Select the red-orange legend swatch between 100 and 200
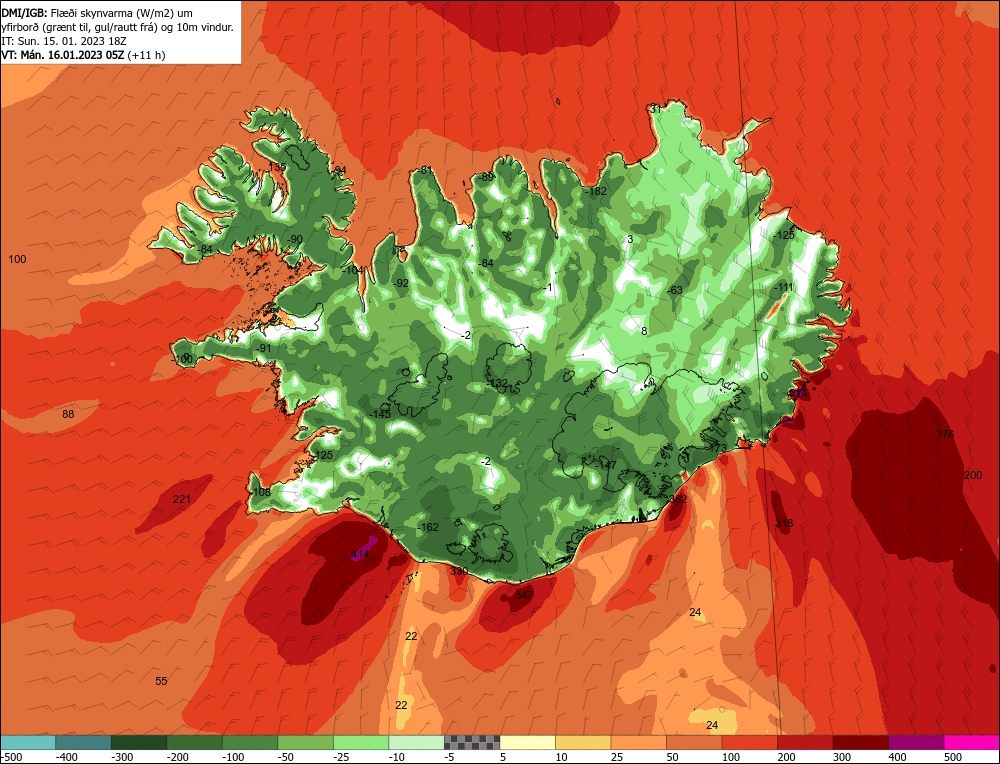Viewport: 1000px width, 764px height. click(x=749, y=742)
